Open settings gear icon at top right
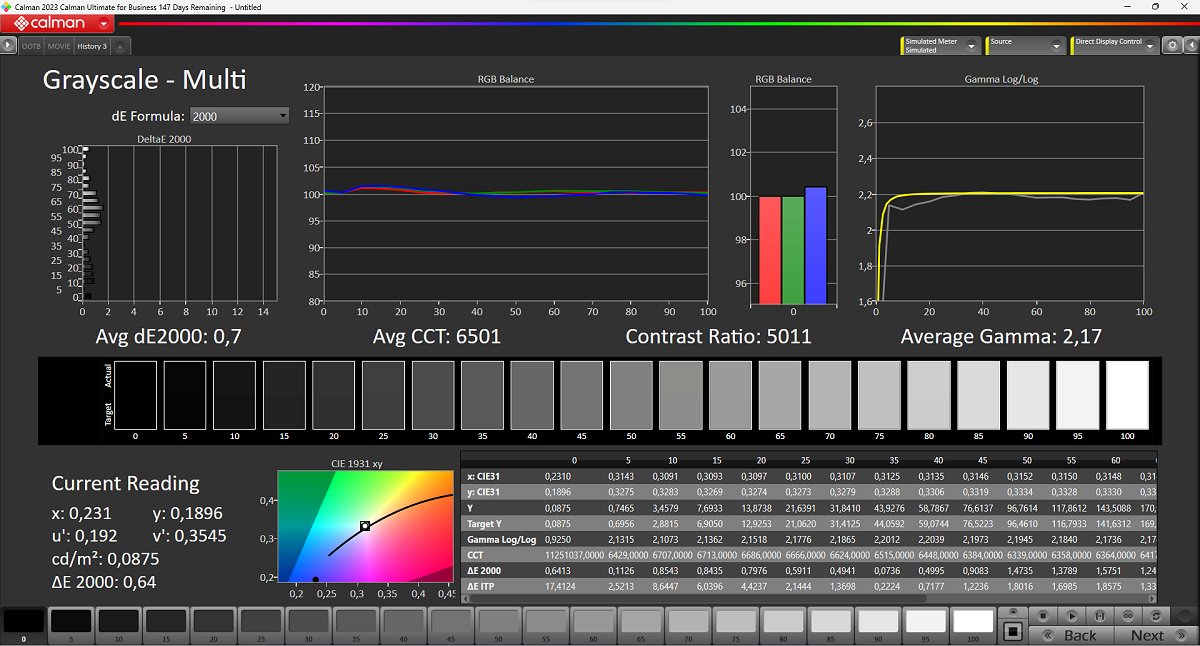The image size is (1200, 646). 1170,45
